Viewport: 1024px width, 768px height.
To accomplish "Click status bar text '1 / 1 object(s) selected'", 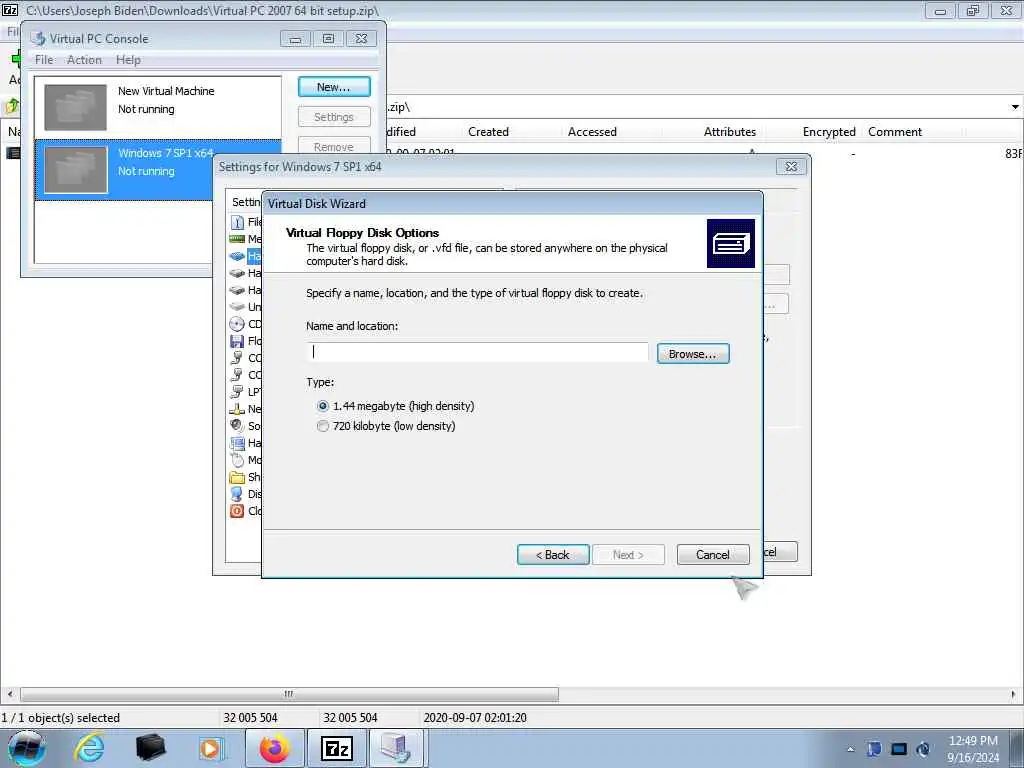I will click(61, 718).
